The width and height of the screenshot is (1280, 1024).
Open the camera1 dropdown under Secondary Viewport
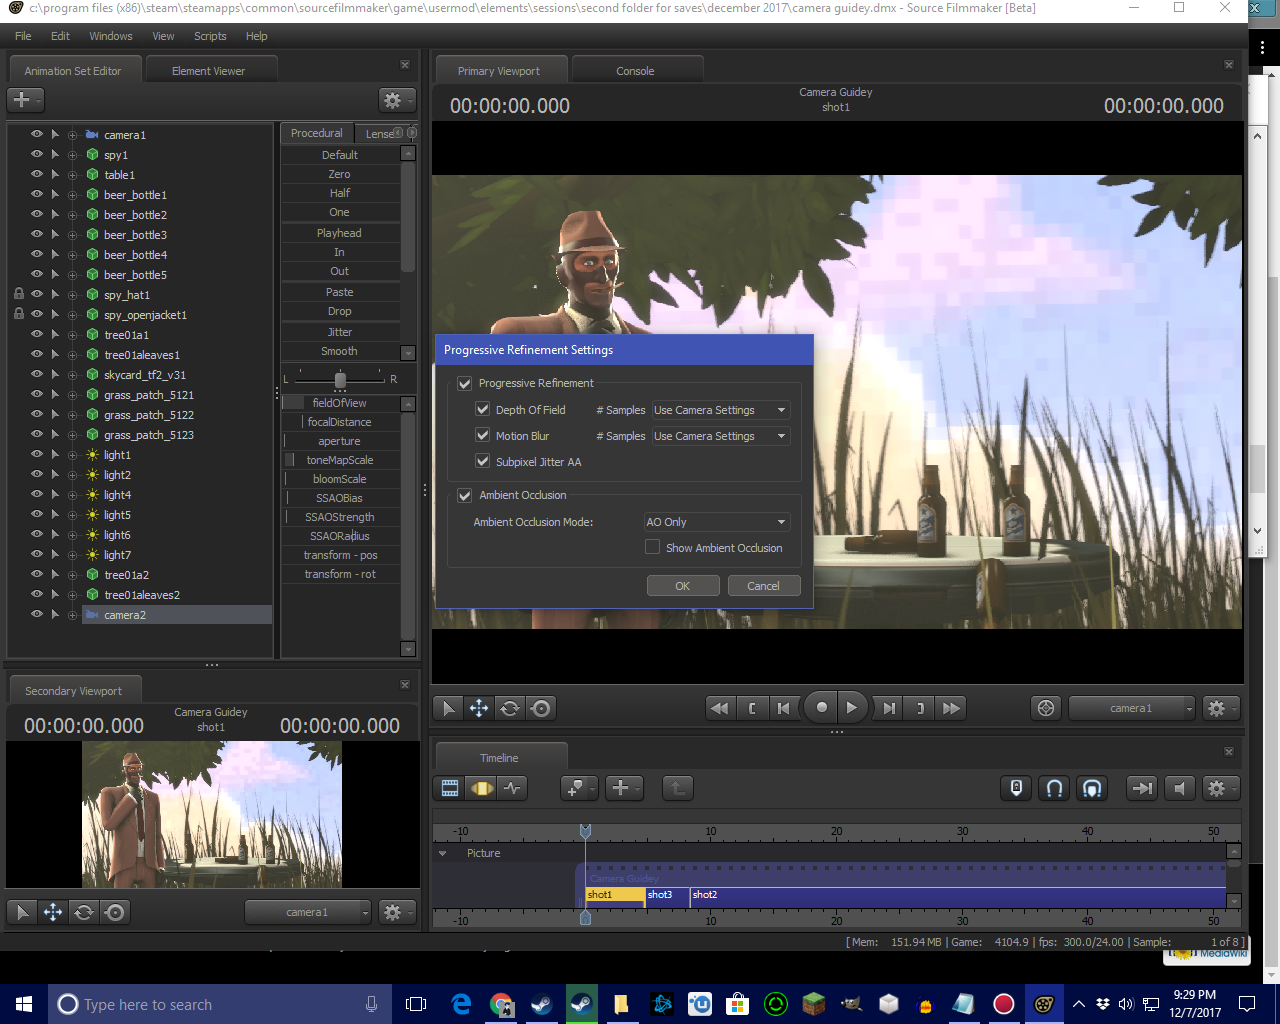point(307,912)
